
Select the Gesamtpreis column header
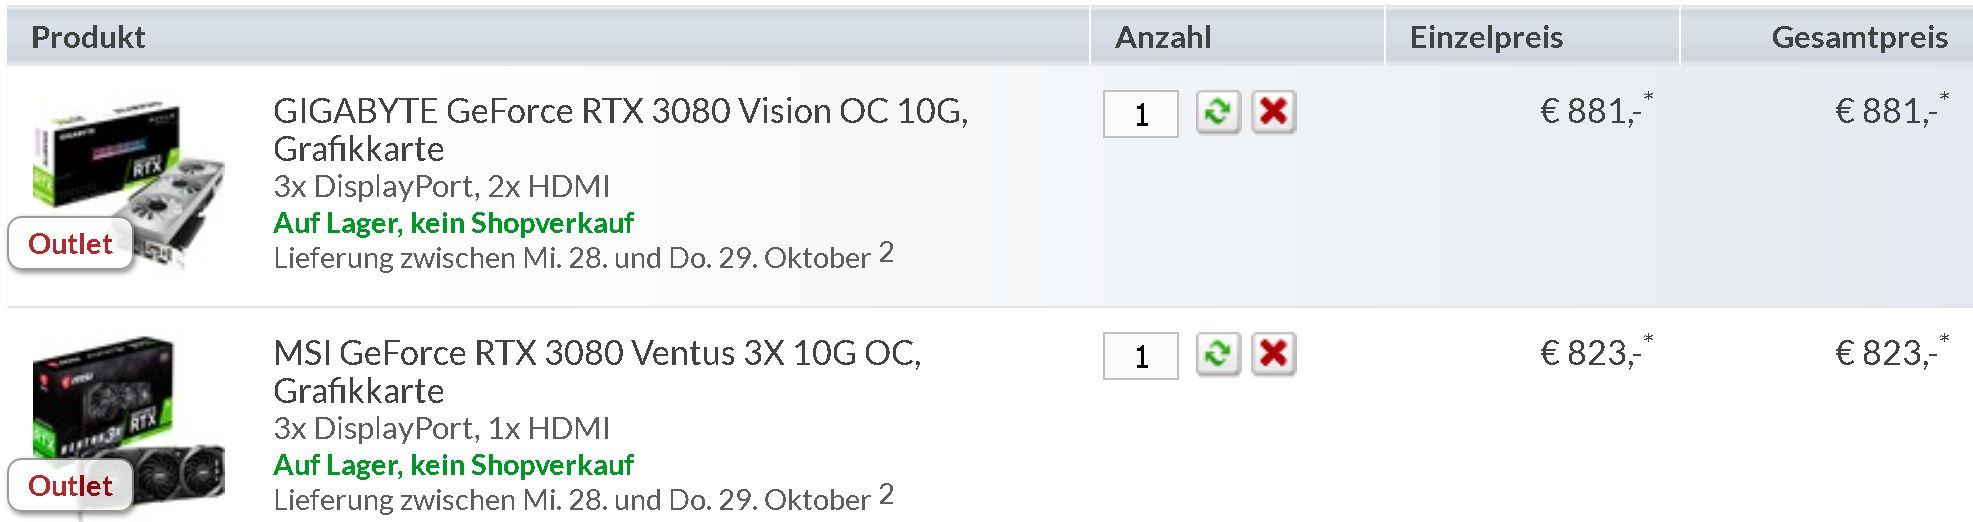coord(1859,38)
